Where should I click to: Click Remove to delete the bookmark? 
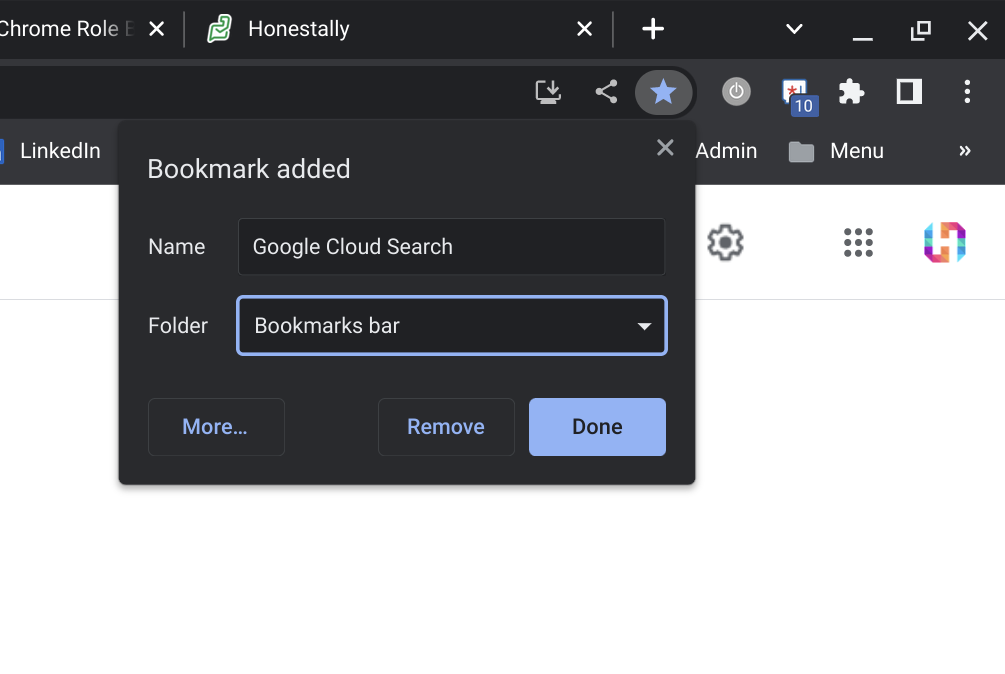(x=446, y=427)
